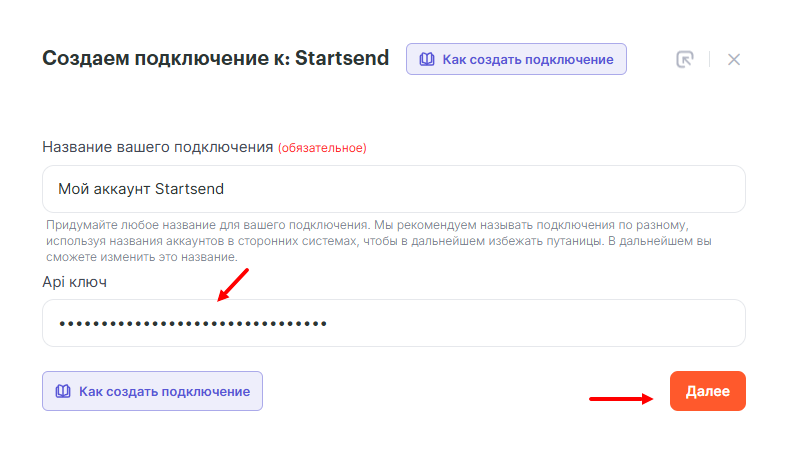Click the 'Api ключ' label
Screen dimensions: 788x453
tap(74, 282)
